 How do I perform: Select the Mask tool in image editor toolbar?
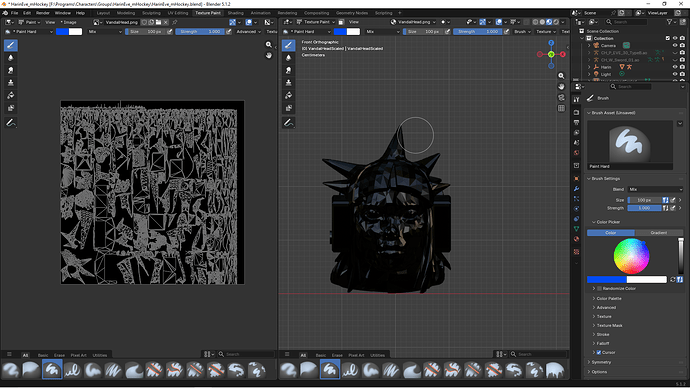[11, 108]
